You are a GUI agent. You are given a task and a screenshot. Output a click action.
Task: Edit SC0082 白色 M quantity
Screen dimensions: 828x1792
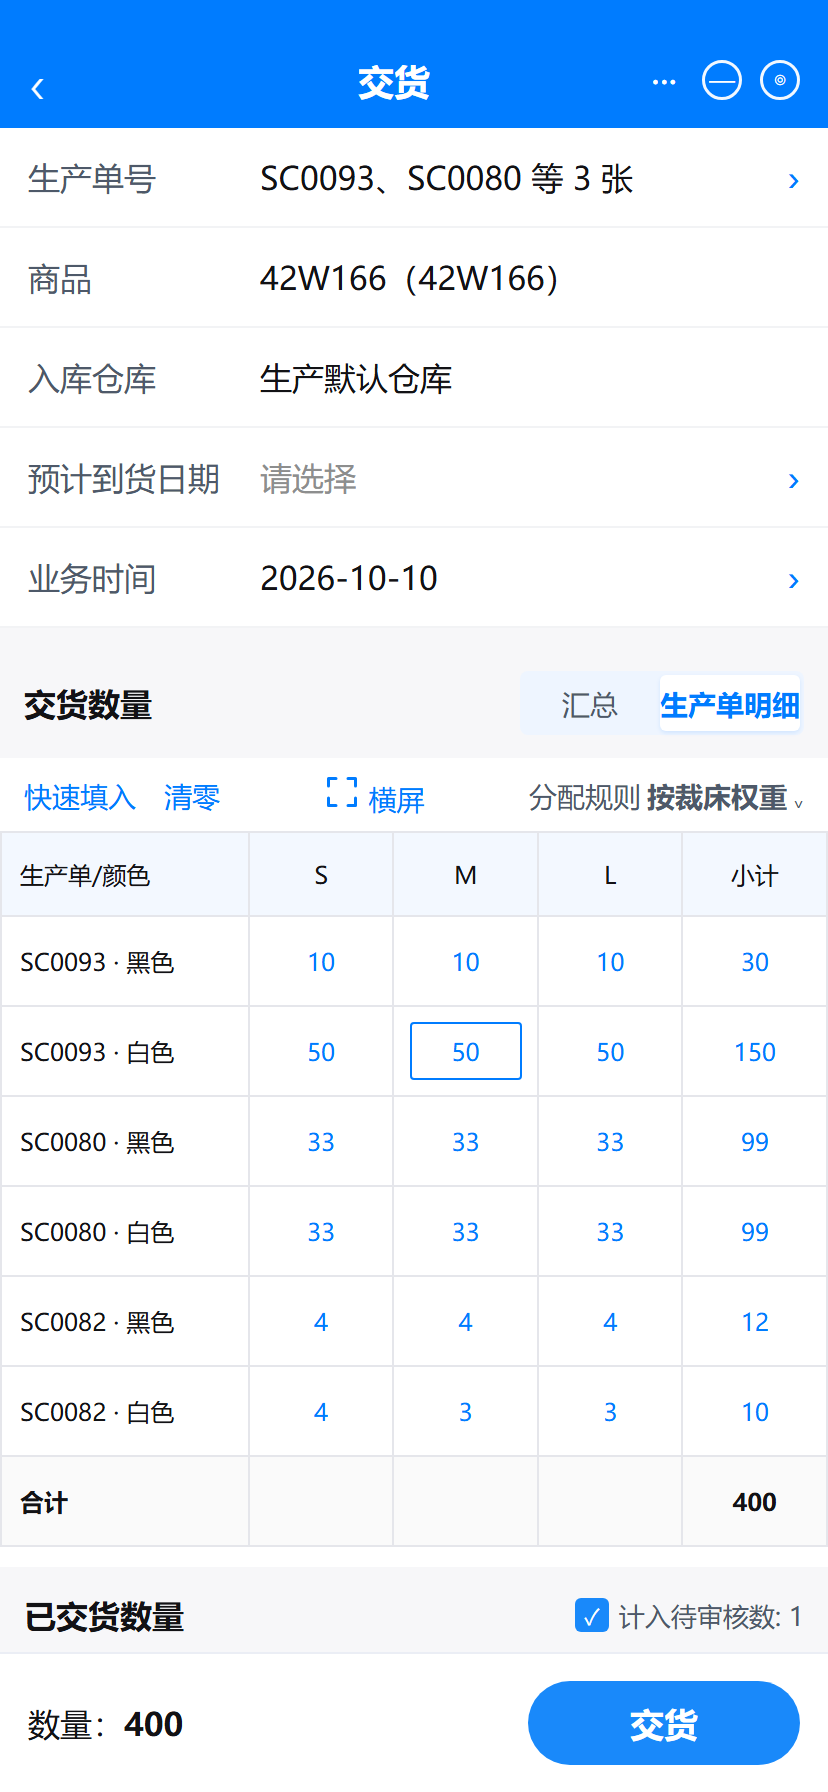(466, 1412)
